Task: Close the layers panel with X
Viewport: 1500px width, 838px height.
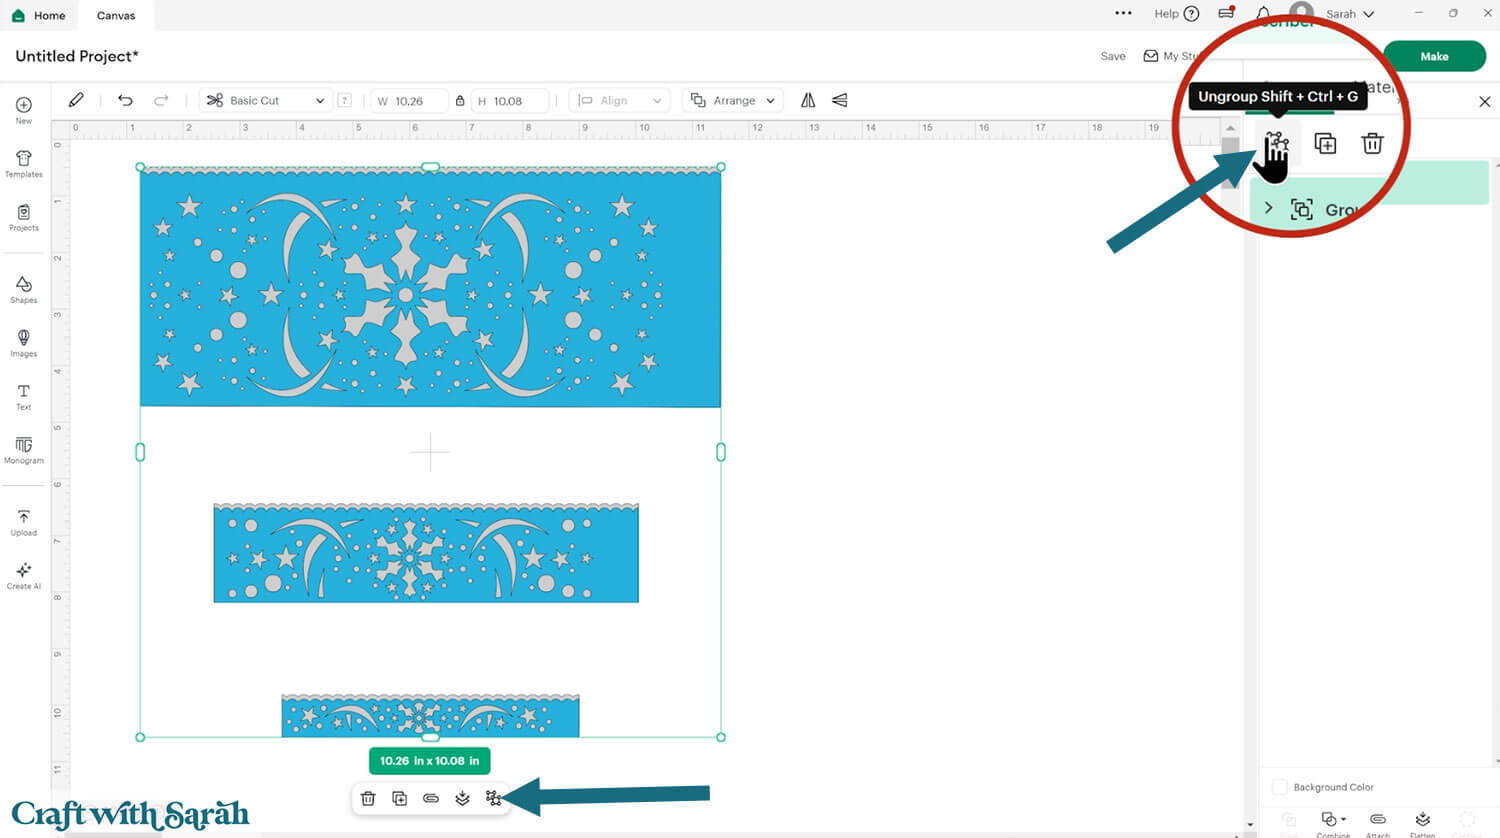Action: pyautogui.click(x=1485, y=101)
